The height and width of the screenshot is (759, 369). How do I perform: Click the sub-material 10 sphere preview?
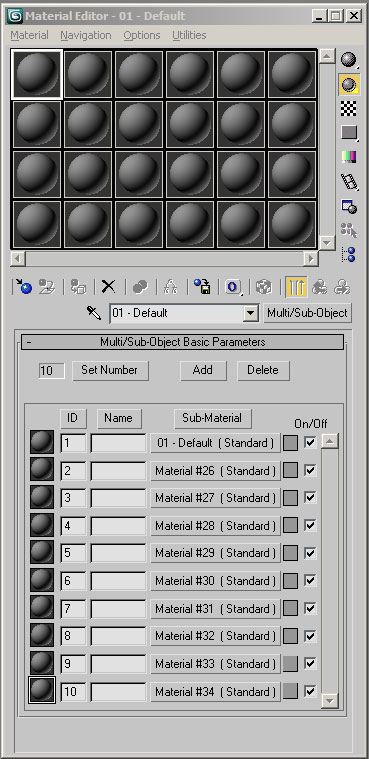click(42, 691)
